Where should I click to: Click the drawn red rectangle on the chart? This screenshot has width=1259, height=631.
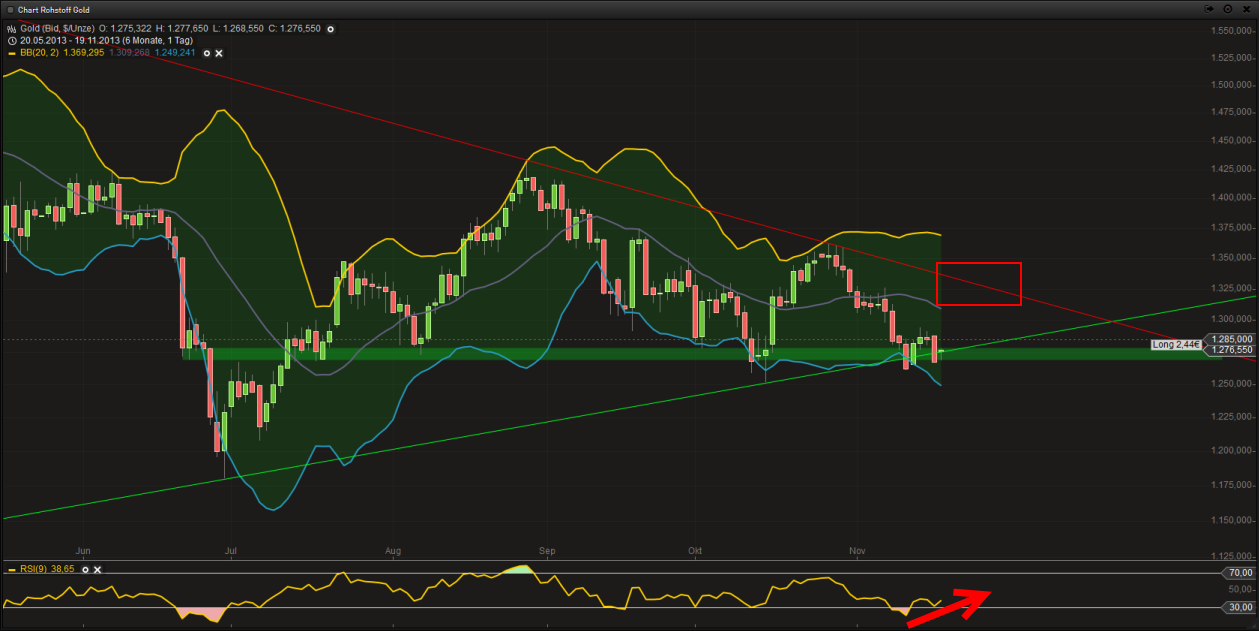point(978,283)
